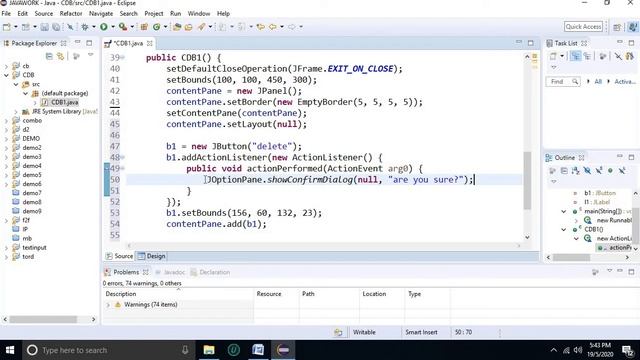This screenshot has height=360, width=640.
Task: Click the Activate link in Task List
Action: tap(625, 82)
